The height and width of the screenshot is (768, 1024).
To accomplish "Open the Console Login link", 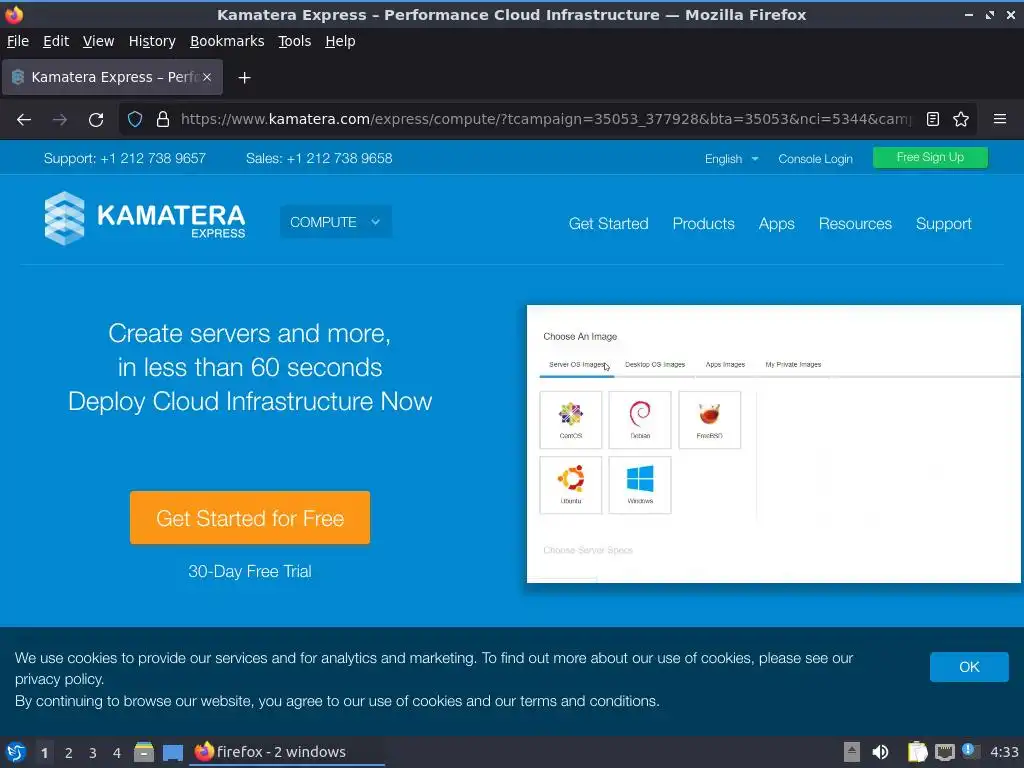I will point(815,159).
